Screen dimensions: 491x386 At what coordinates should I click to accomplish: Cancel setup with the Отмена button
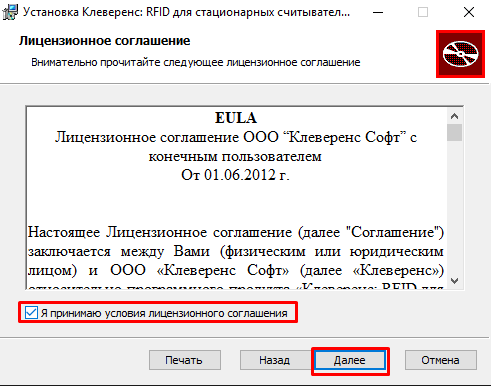coord(441,360)
